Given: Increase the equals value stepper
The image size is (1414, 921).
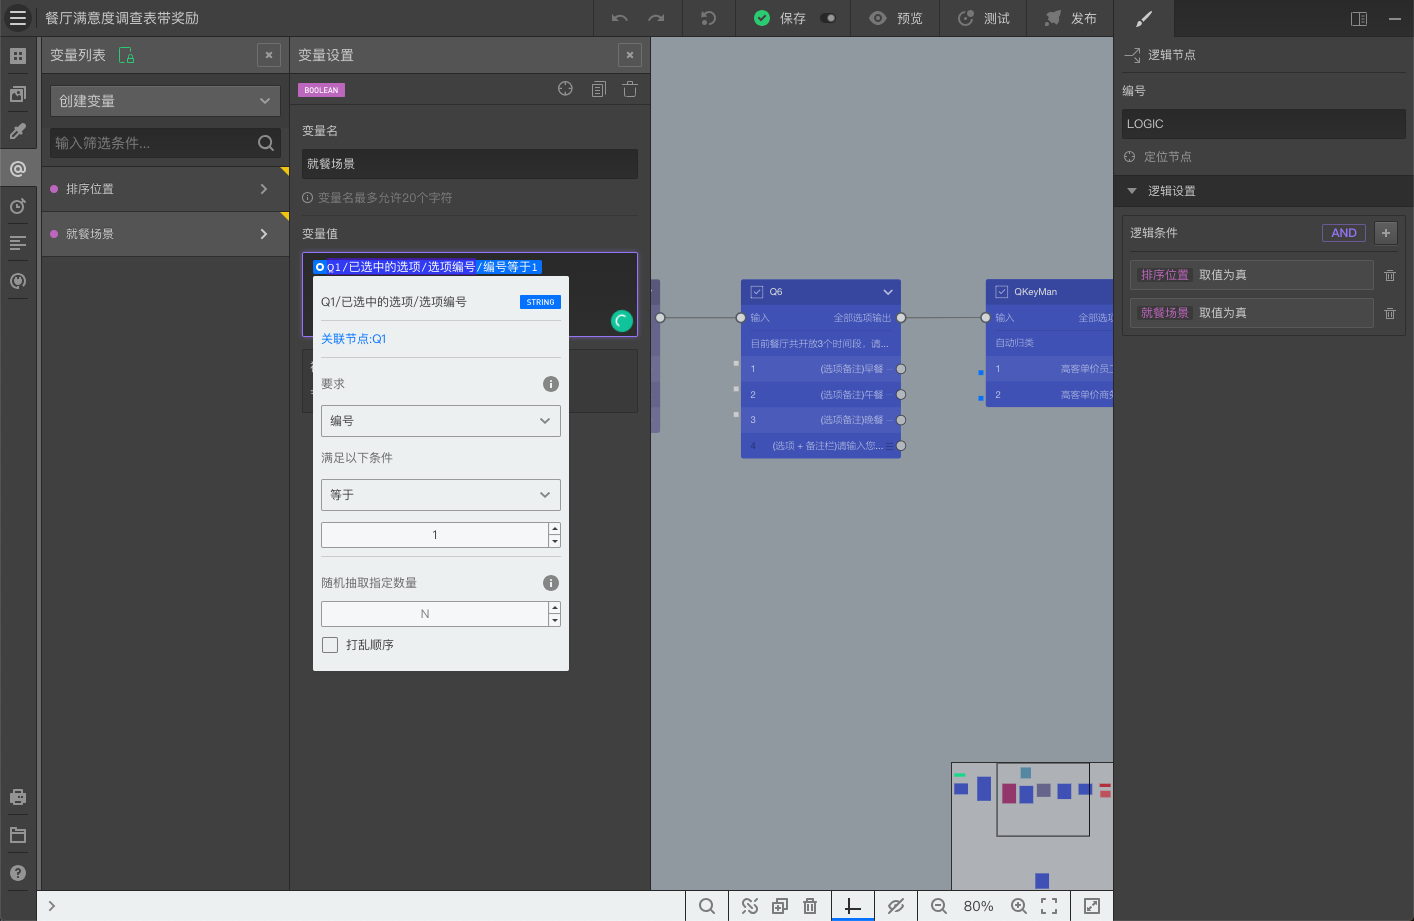Looking at the screenshot, I should coord(555,529).
